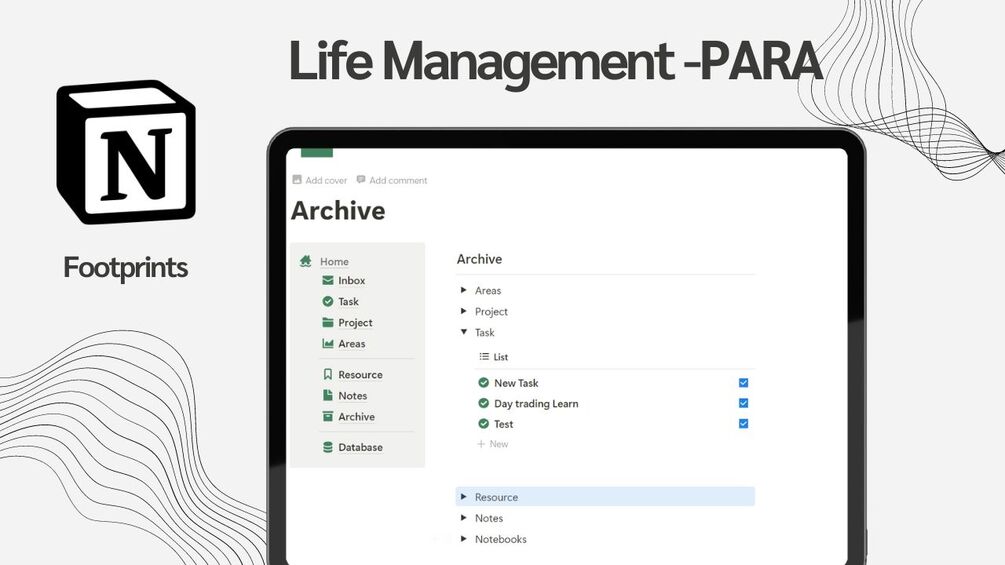Click the List view icon

[x=484, y=357]
